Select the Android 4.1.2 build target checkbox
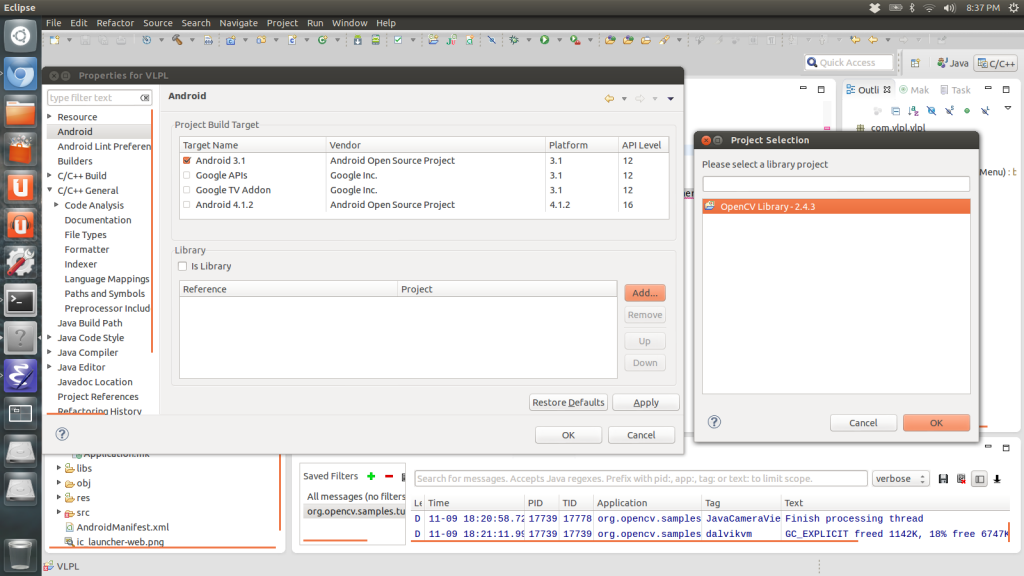1024x576 pixels. tap(186, 205)
